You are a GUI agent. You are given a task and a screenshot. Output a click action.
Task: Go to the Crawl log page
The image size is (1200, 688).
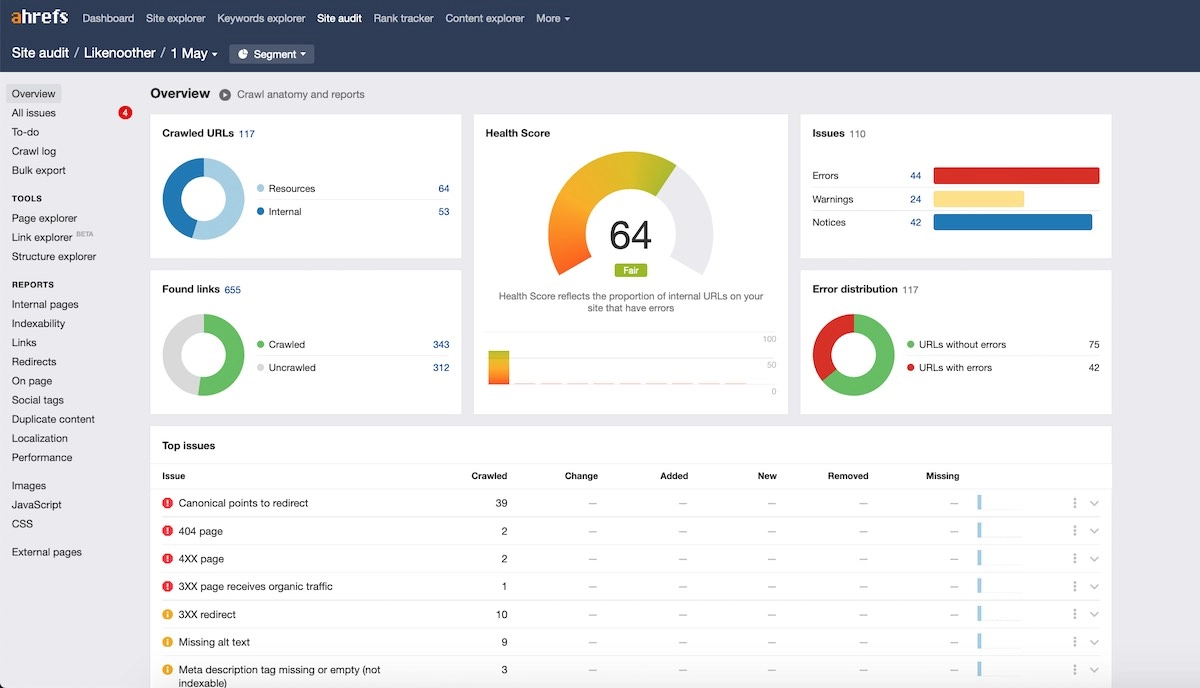33,150
